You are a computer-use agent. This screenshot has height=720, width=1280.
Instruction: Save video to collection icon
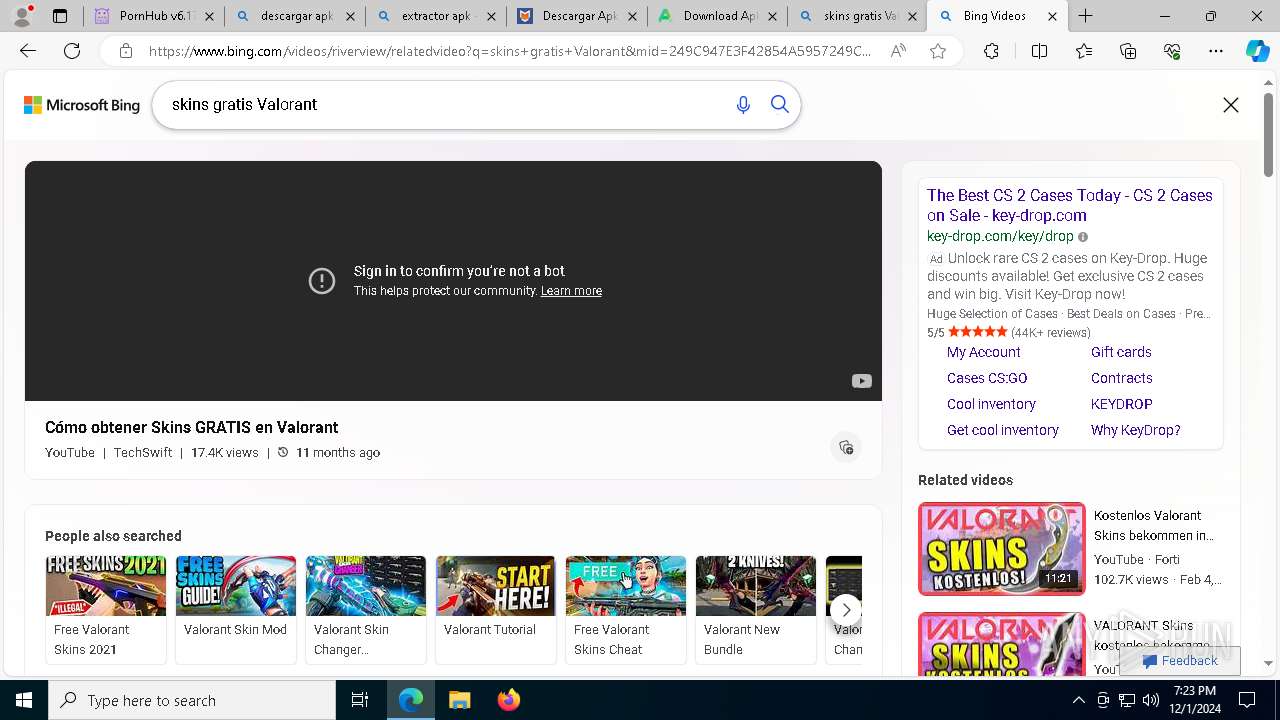(x=846, y=447)
